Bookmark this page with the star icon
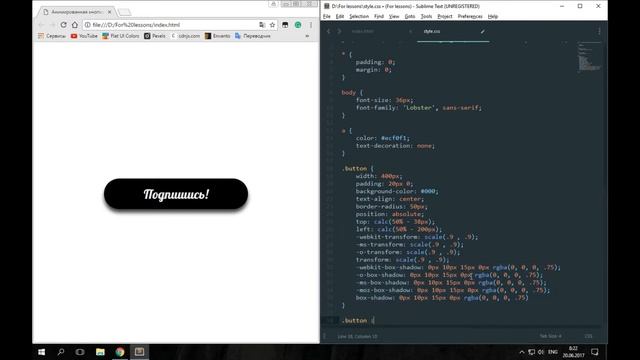640x360 pixels. tap(273, 25)
